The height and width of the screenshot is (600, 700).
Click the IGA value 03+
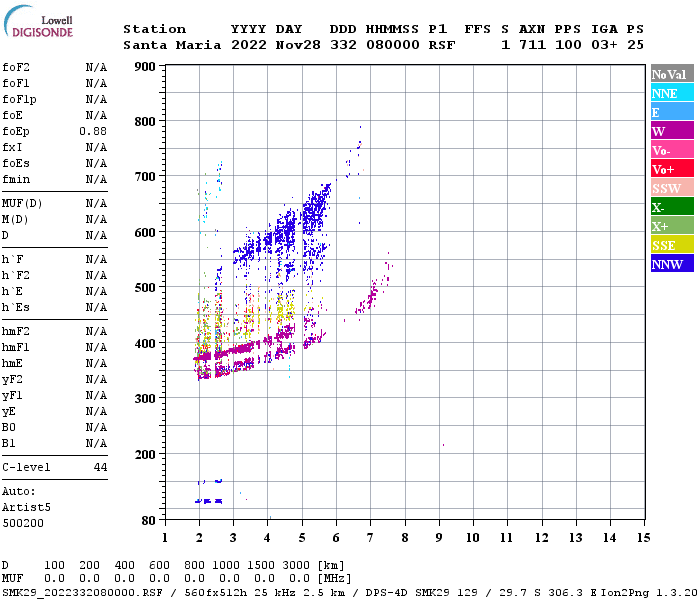(604, 45)
